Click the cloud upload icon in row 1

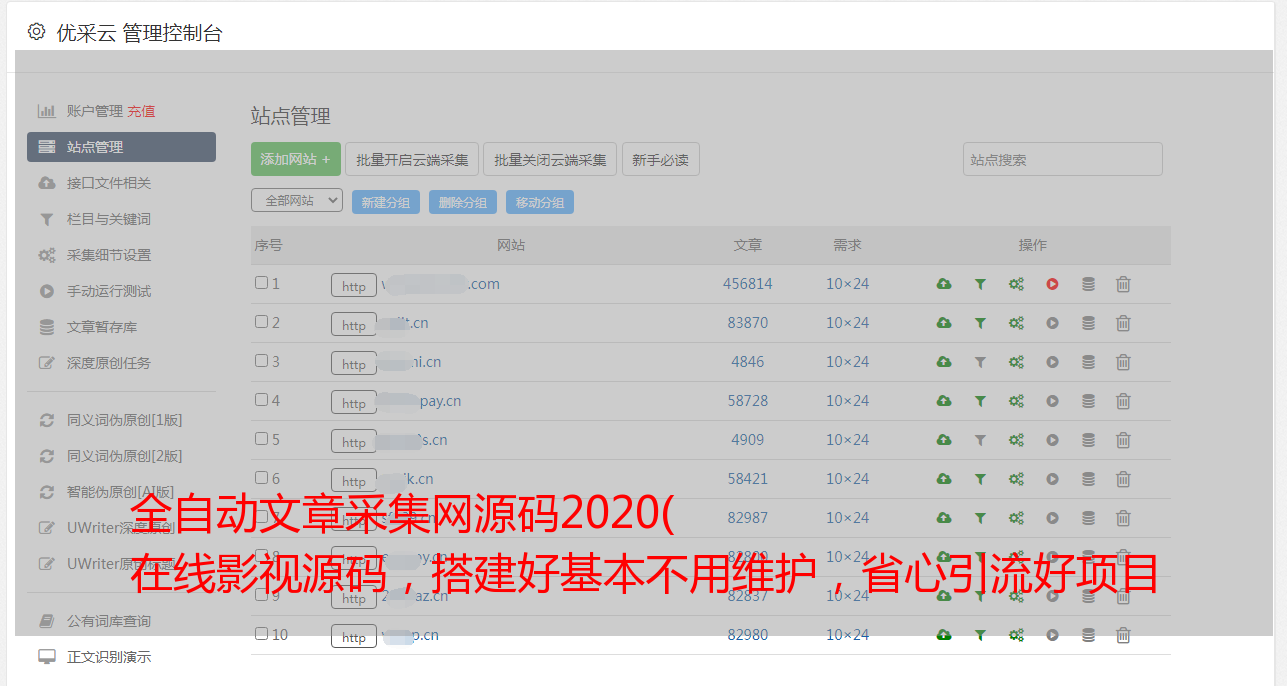point(943,284)
